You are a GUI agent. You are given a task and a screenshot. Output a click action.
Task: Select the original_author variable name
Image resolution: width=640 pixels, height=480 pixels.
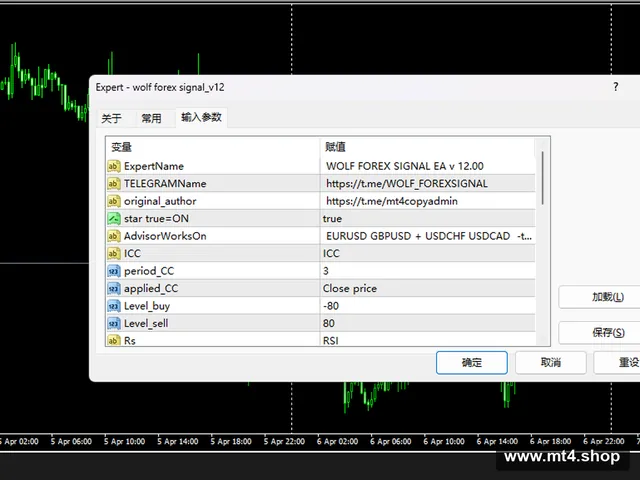pyautogui.click(x=160, y=201)
